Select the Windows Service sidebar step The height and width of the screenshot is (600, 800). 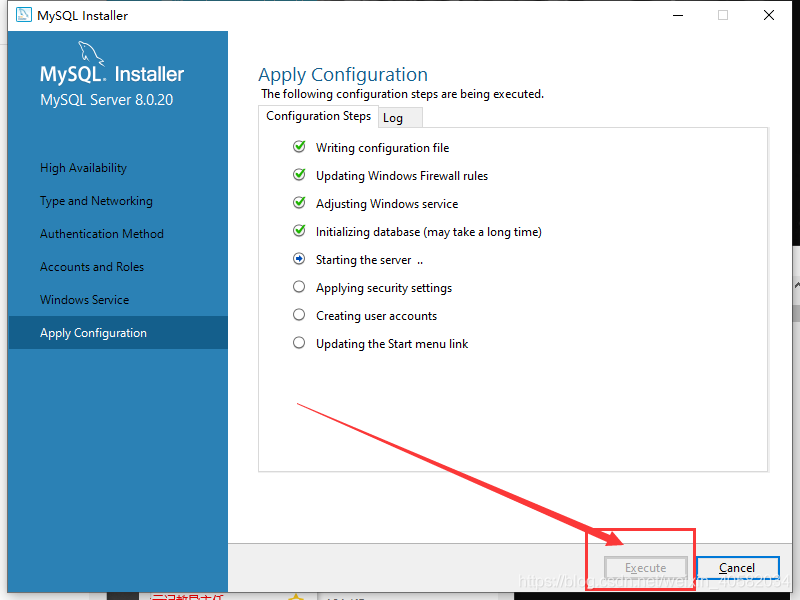tap(85, 299)
